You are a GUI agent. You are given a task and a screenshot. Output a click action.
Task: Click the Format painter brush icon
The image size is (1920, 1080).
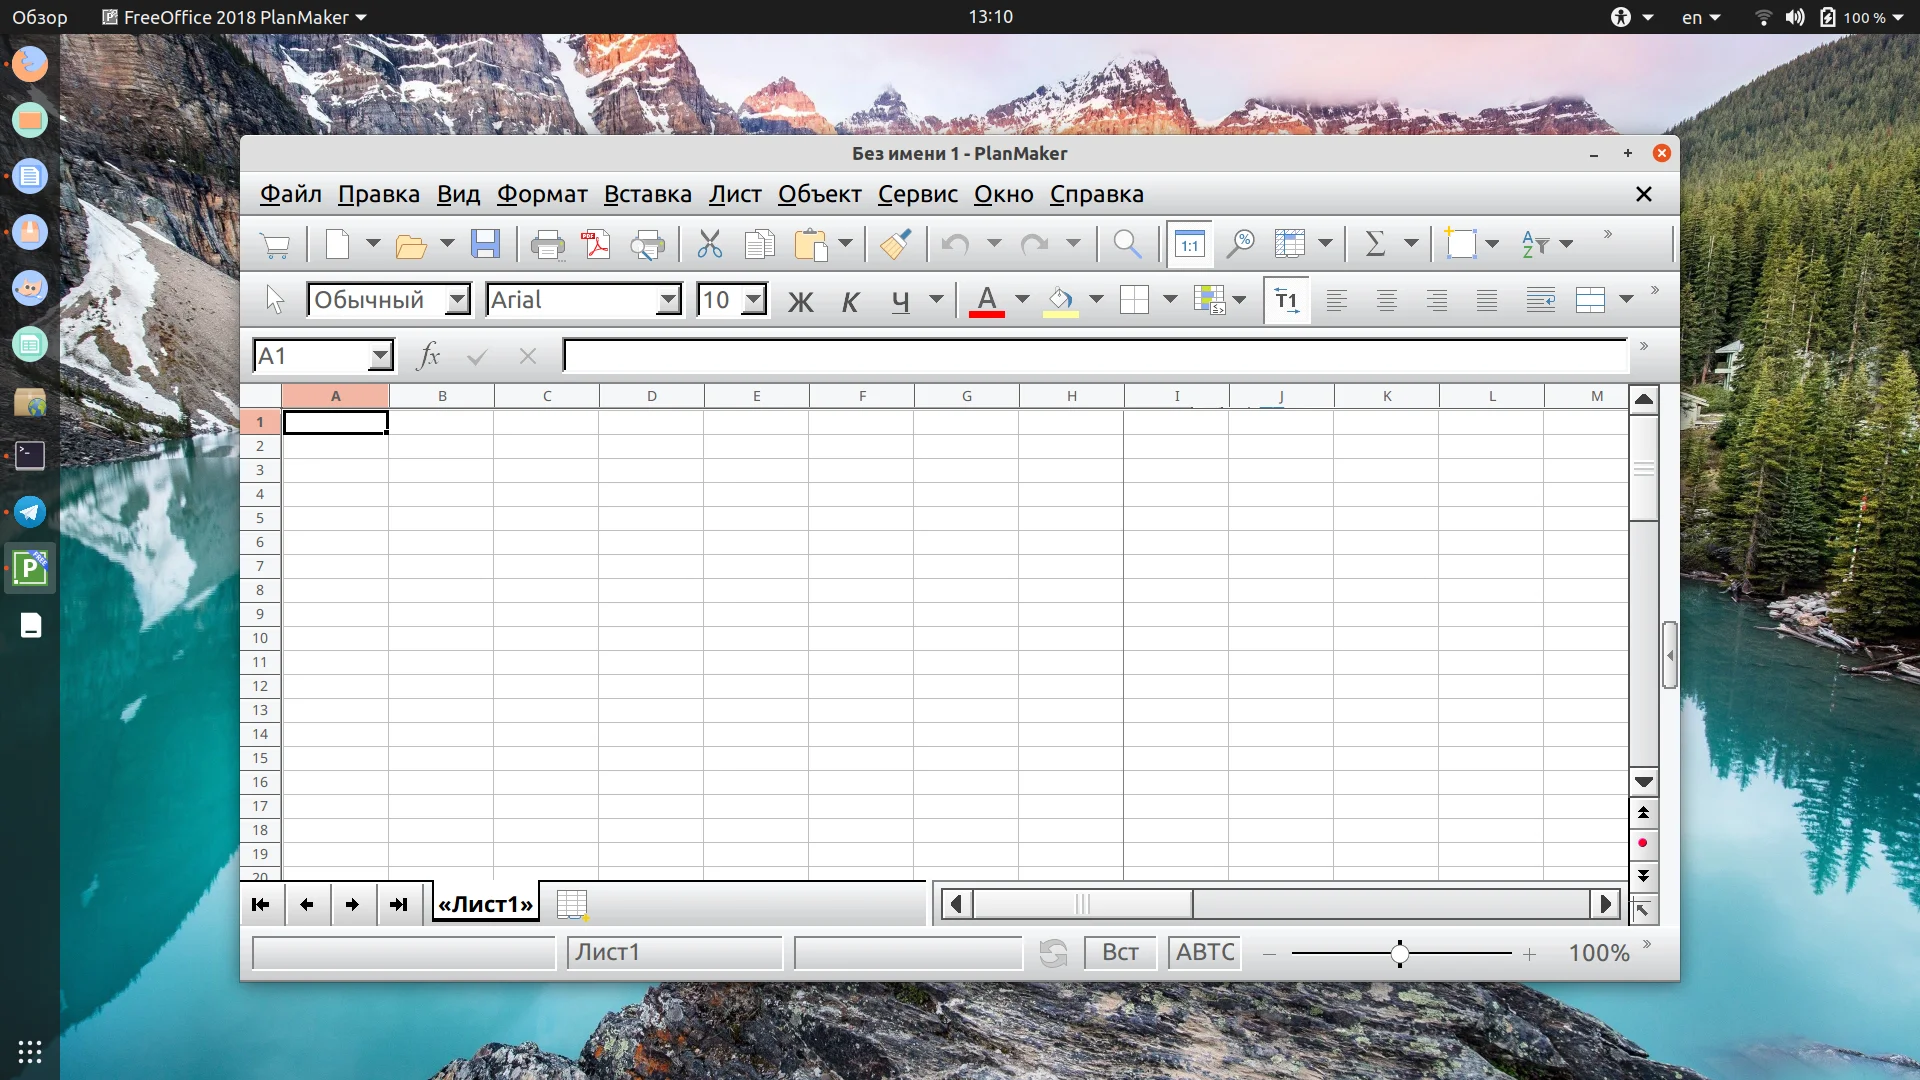(895, 244)
